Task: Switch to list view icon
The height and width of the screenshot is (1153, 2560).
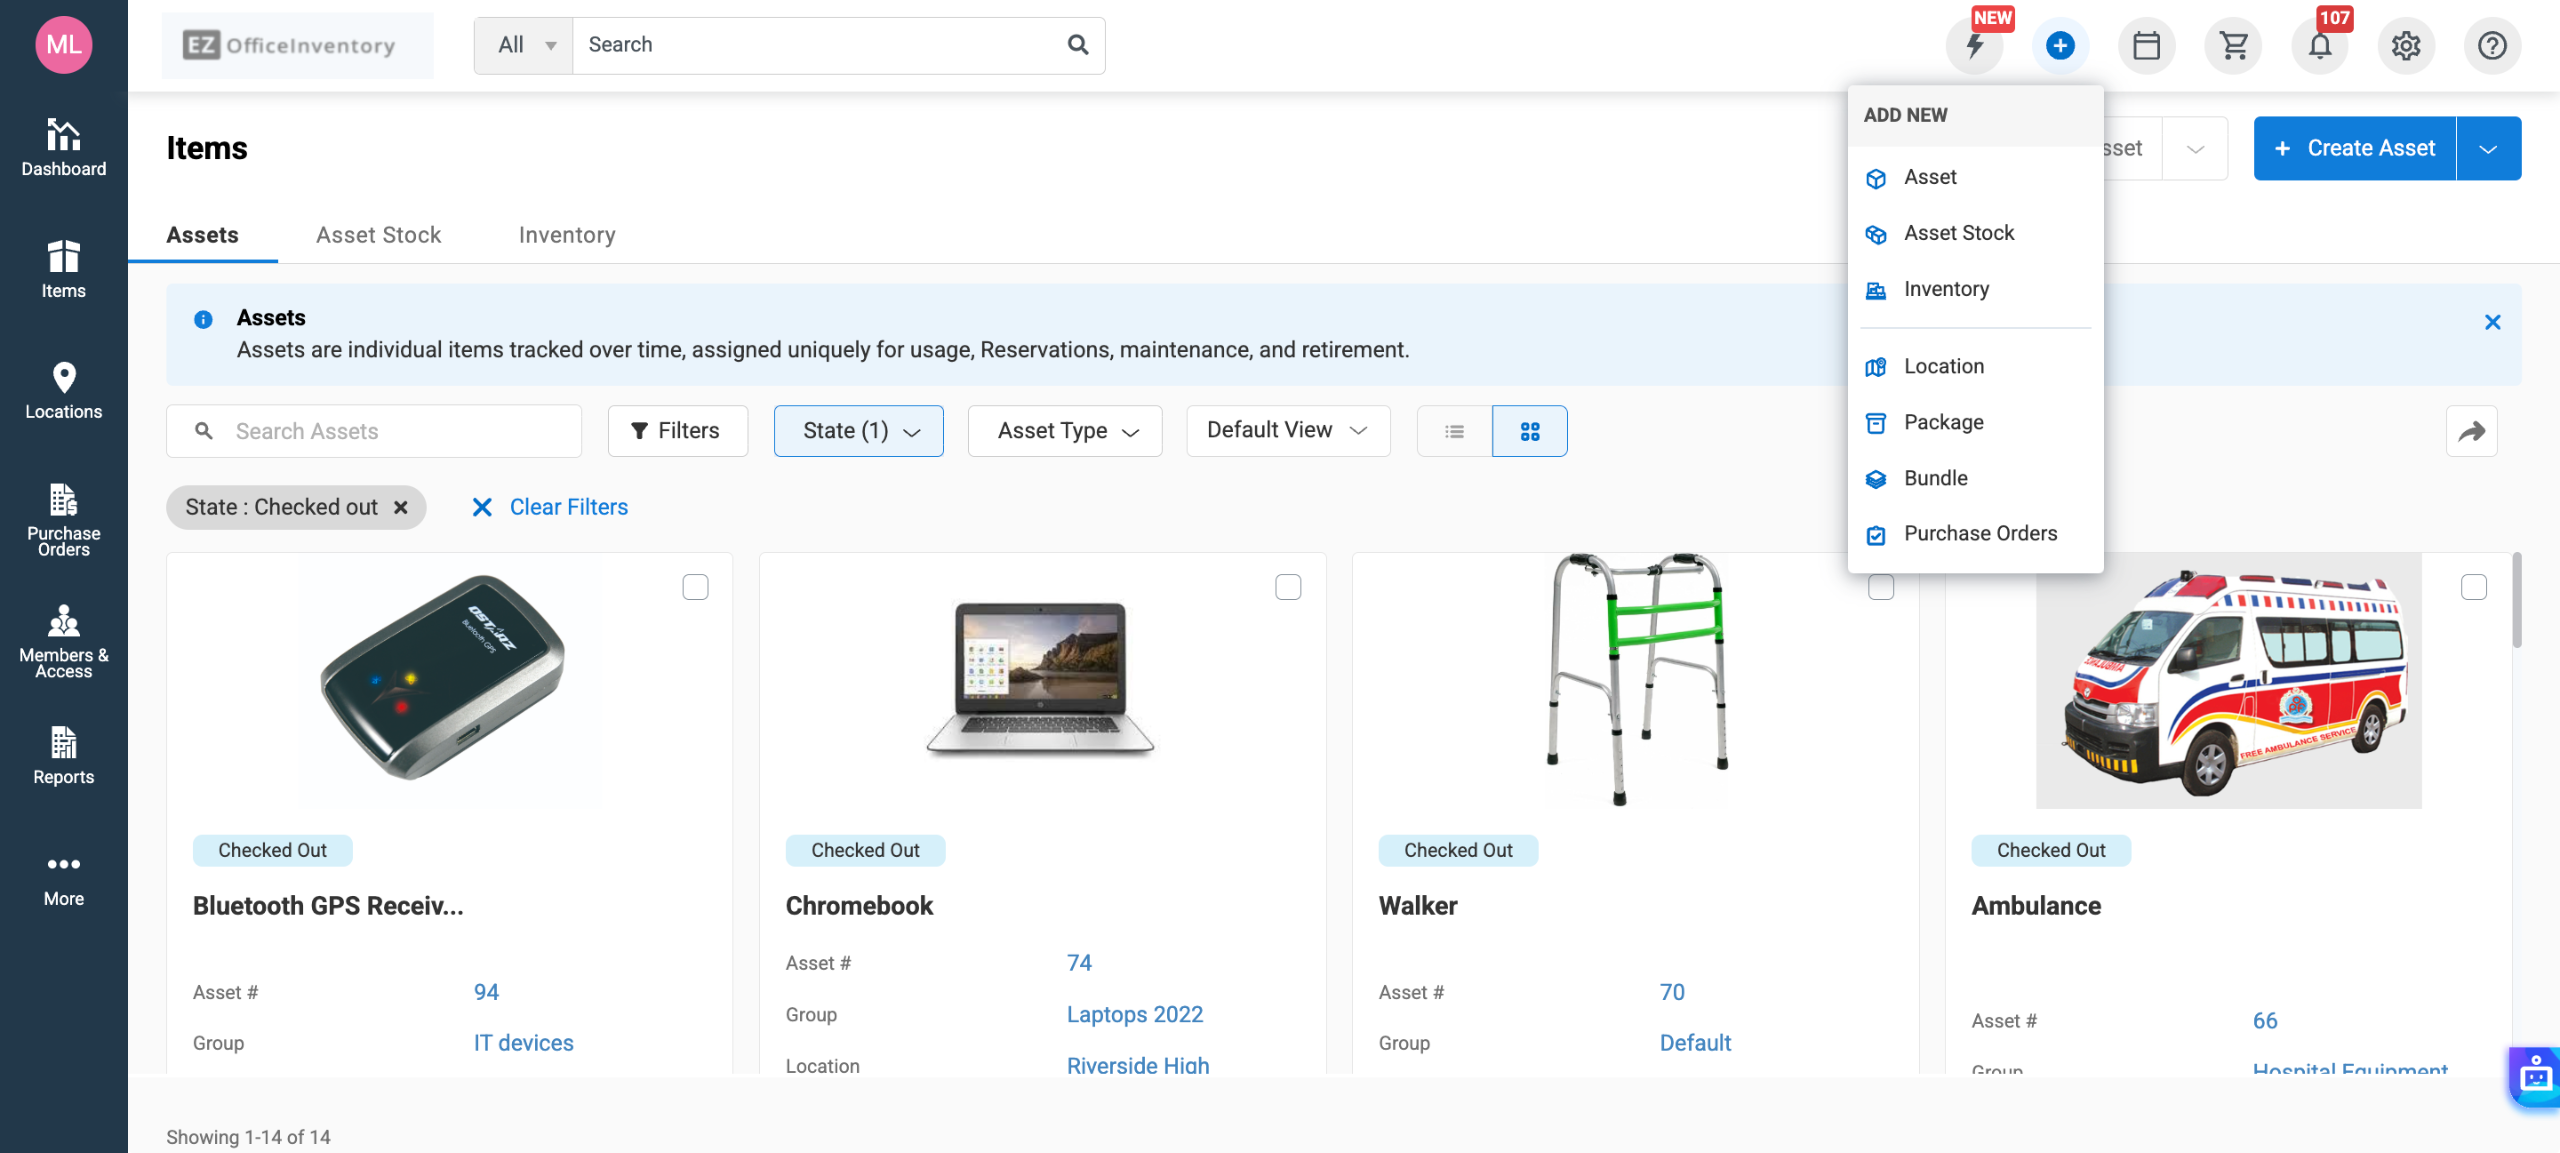Action: point(1454,431)
